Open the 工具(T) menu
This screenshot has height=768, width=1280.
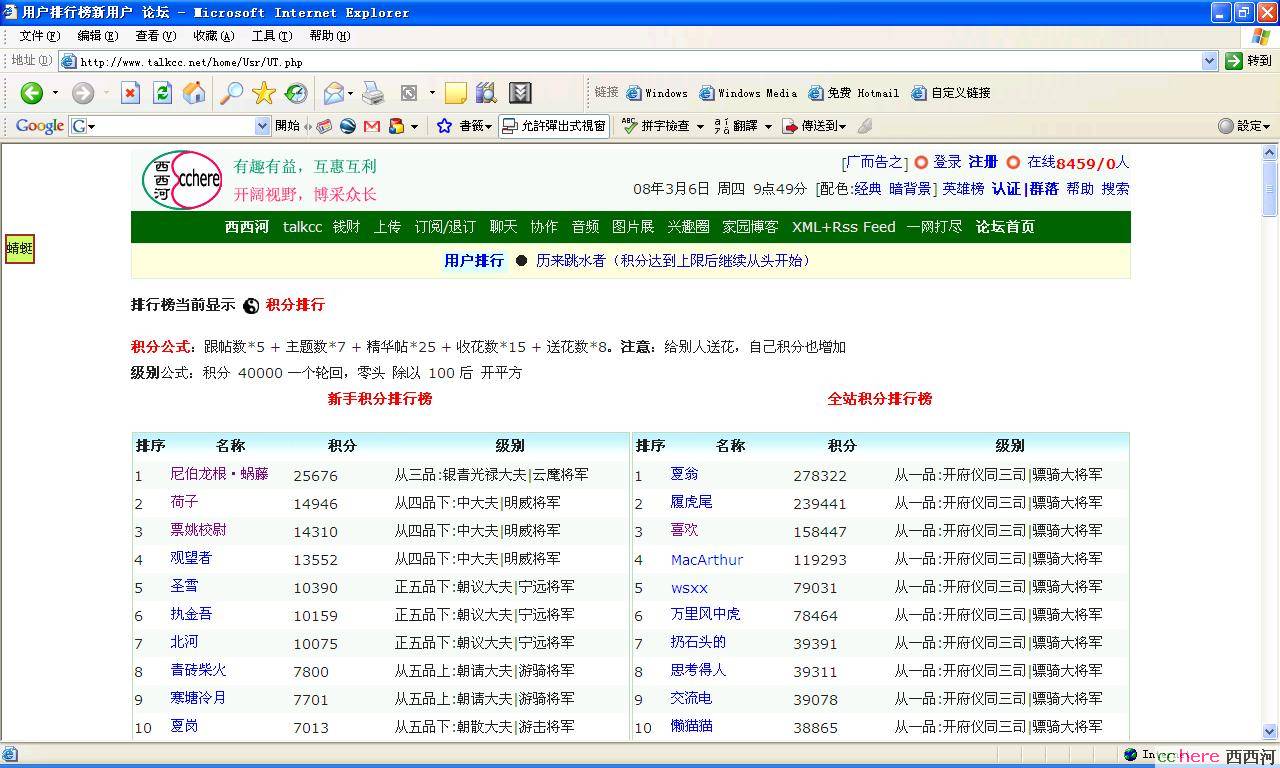[272, 36]
